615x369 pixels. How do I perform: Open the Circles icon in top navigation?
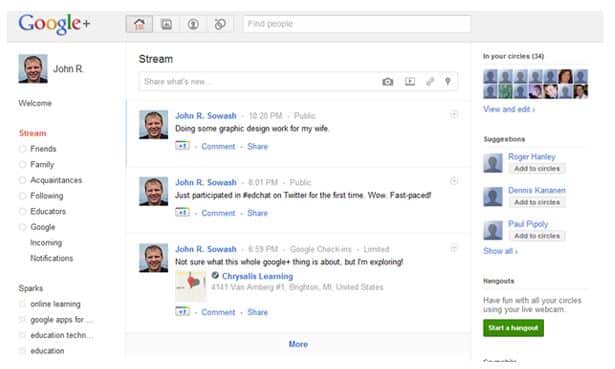[x=220, y=24]
